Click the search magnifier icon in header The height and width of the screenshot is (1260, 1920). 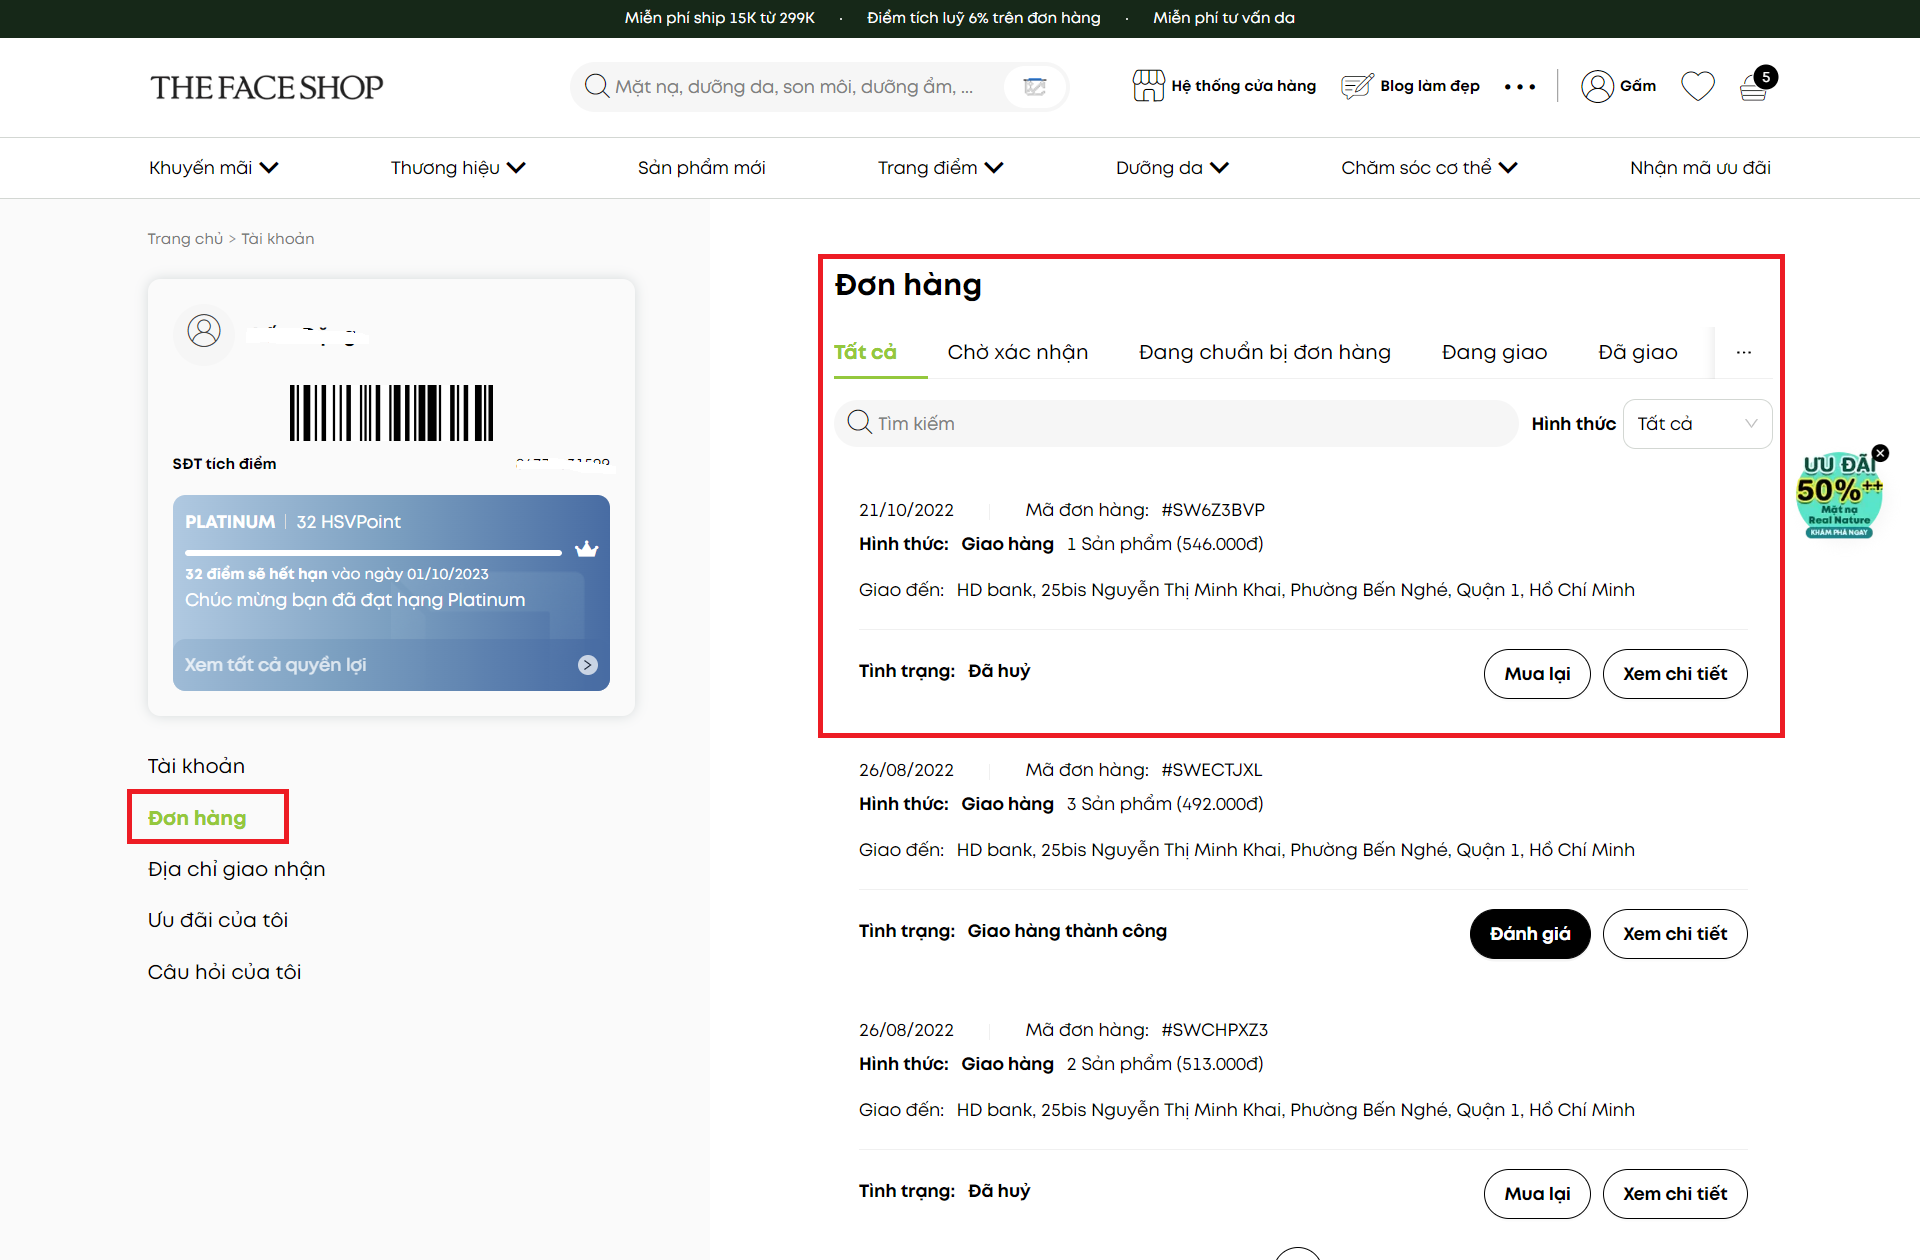click(x=597, y=86)
